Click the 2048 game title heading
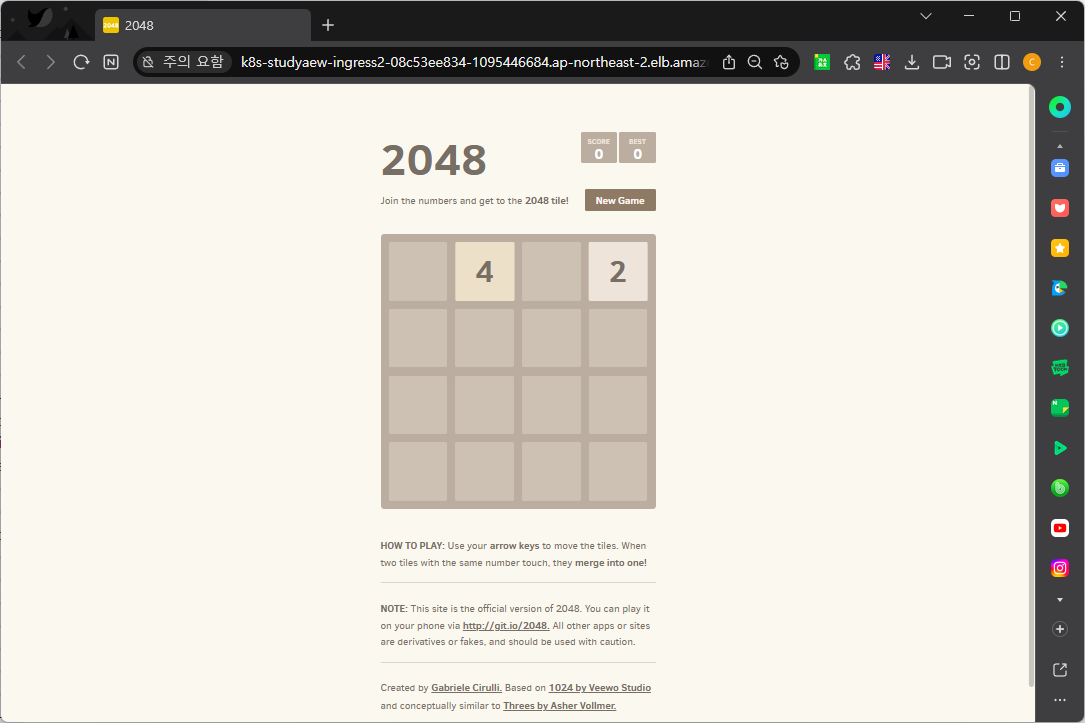Image resolution: width=1085 pixels, height=723 pixels. 434,161
